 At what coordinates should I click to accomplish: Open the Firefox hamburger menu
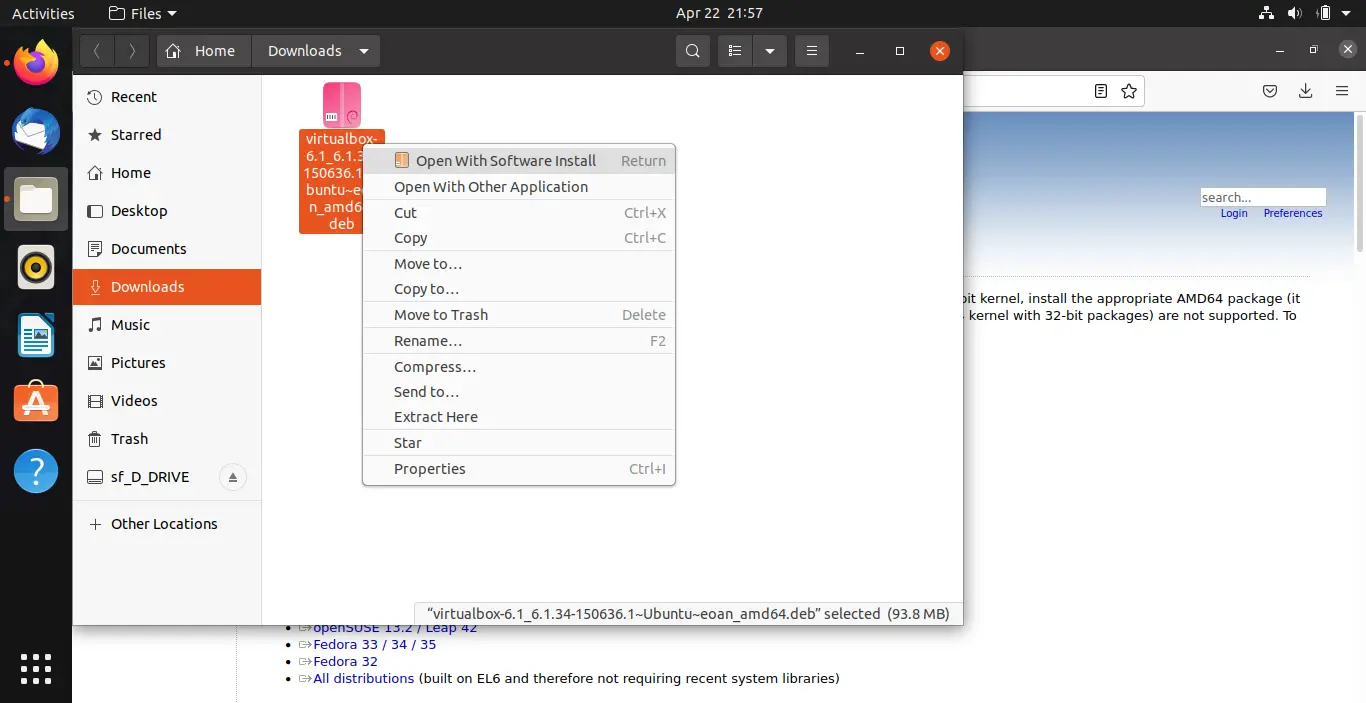click(1342, 91)
